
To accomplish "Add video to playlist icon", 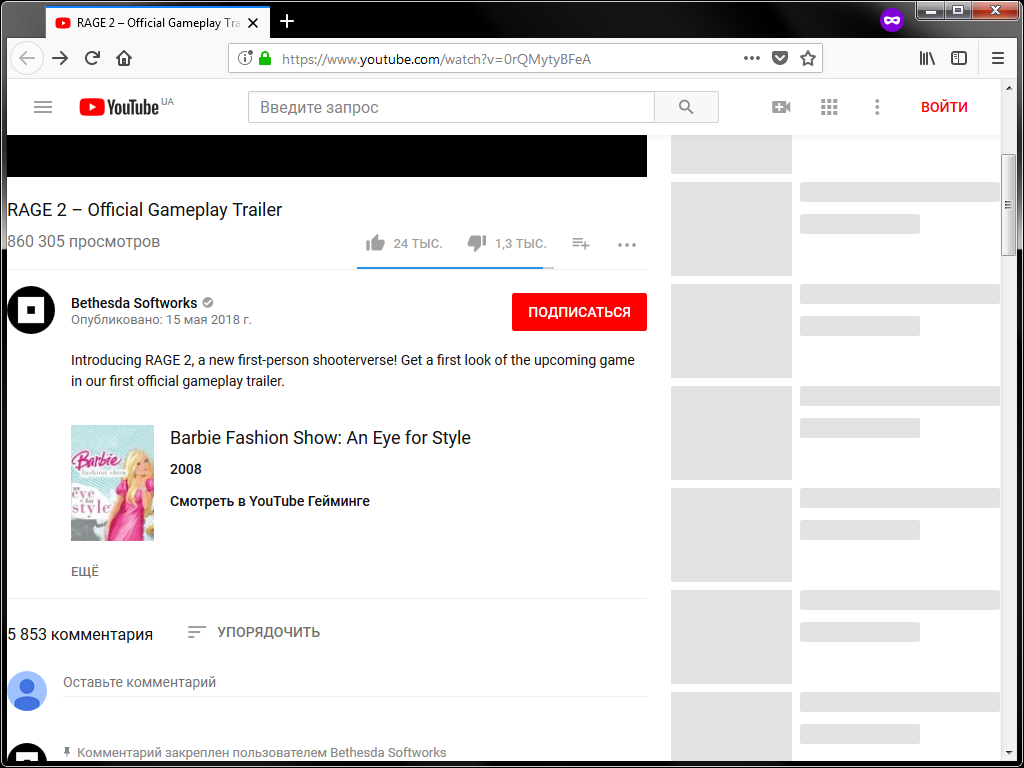I will click(581, 244).
